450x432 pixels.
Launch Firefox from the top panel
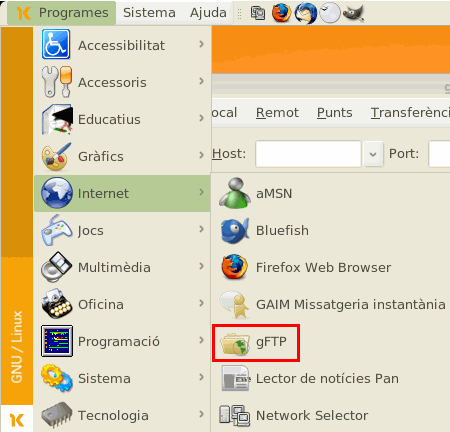tap(281, 13)
